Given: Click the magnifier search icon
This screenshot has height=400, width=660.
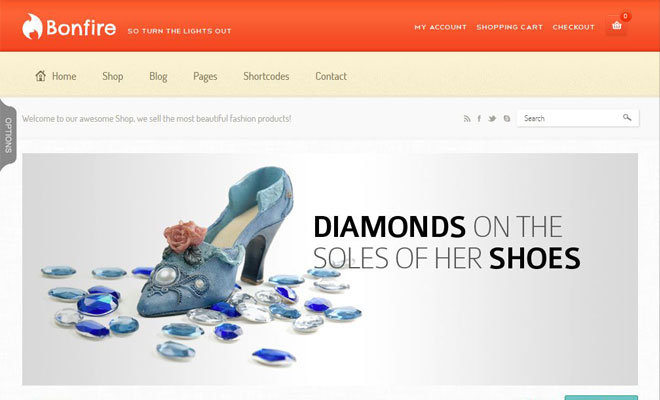Looking at the screenshot, I should pyautogui.click(x=627, y=117).
